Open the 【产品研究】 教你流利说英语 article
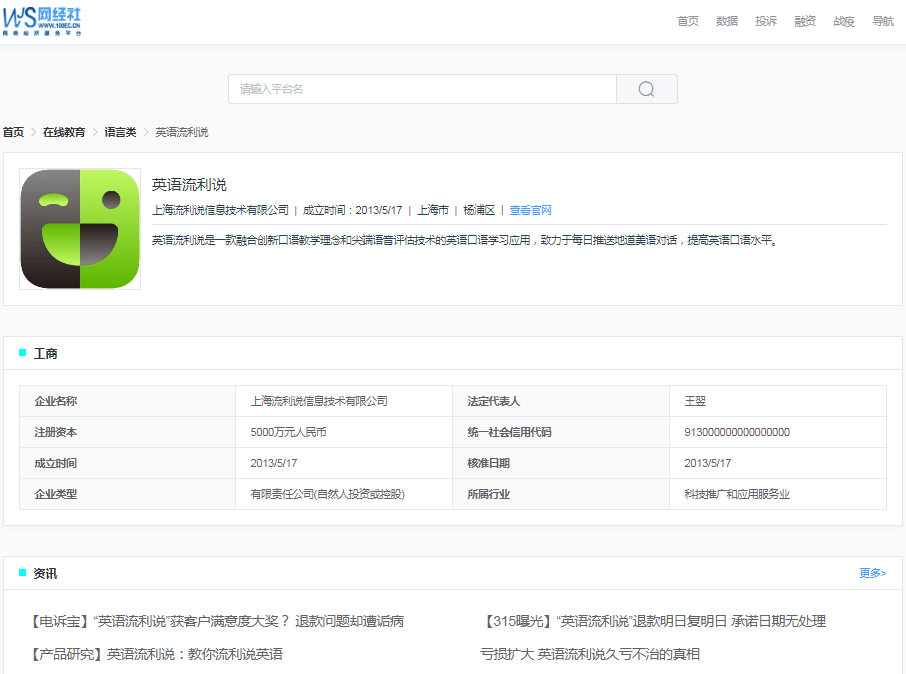The width and height of the screenshot is (906, 674). click(155, 654)
